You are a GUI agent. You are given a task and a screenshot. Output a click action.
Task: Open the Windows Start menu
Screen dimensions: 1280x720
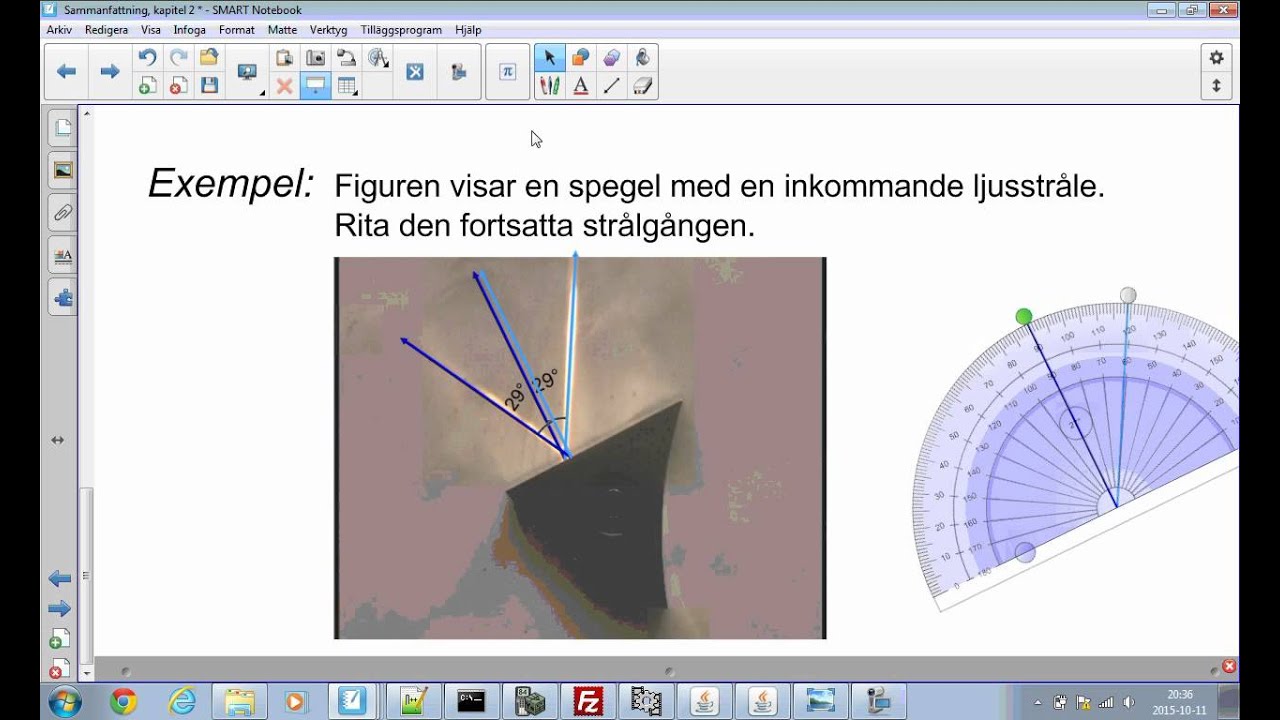[x=64, y=701]
